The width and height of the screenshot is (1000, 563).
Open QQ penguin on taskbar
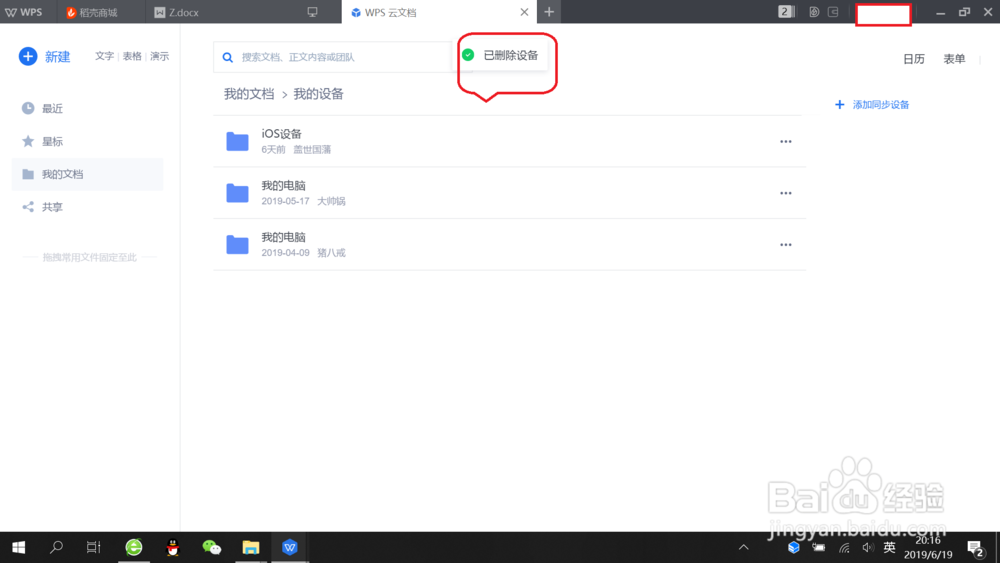point(173,547)
